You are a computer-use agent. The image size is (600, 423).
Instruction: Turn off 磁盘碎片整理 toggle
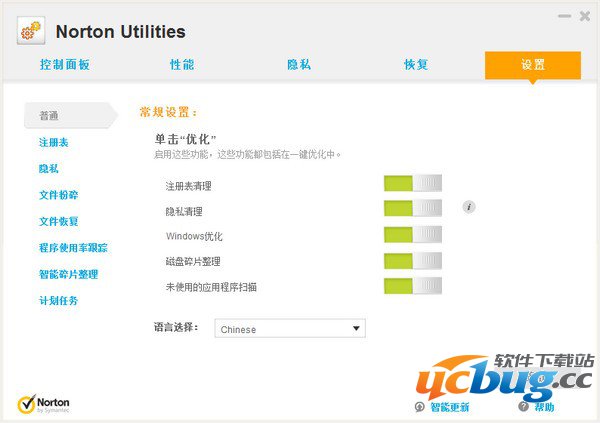(x=411, y=261)
